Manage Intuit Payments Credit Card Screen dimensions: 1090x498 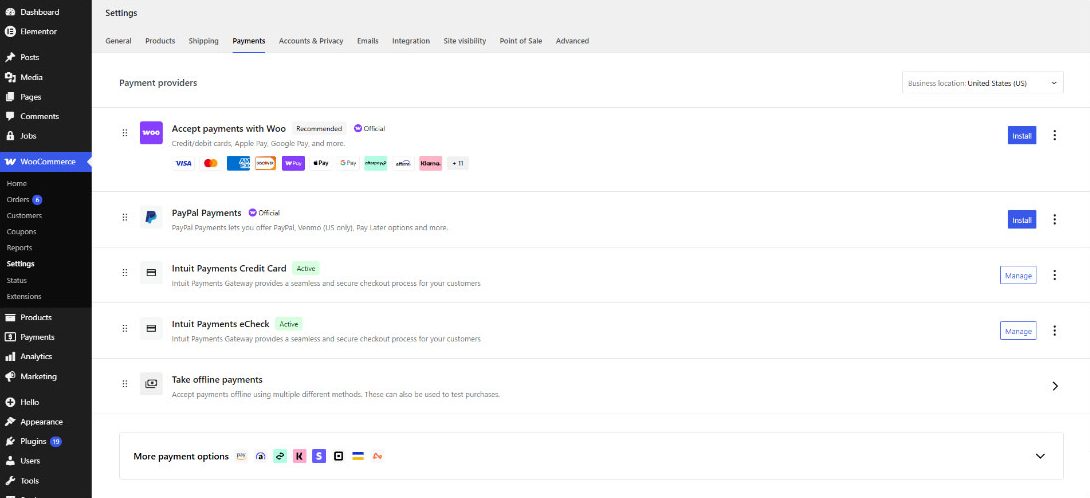click(1018, 275)
